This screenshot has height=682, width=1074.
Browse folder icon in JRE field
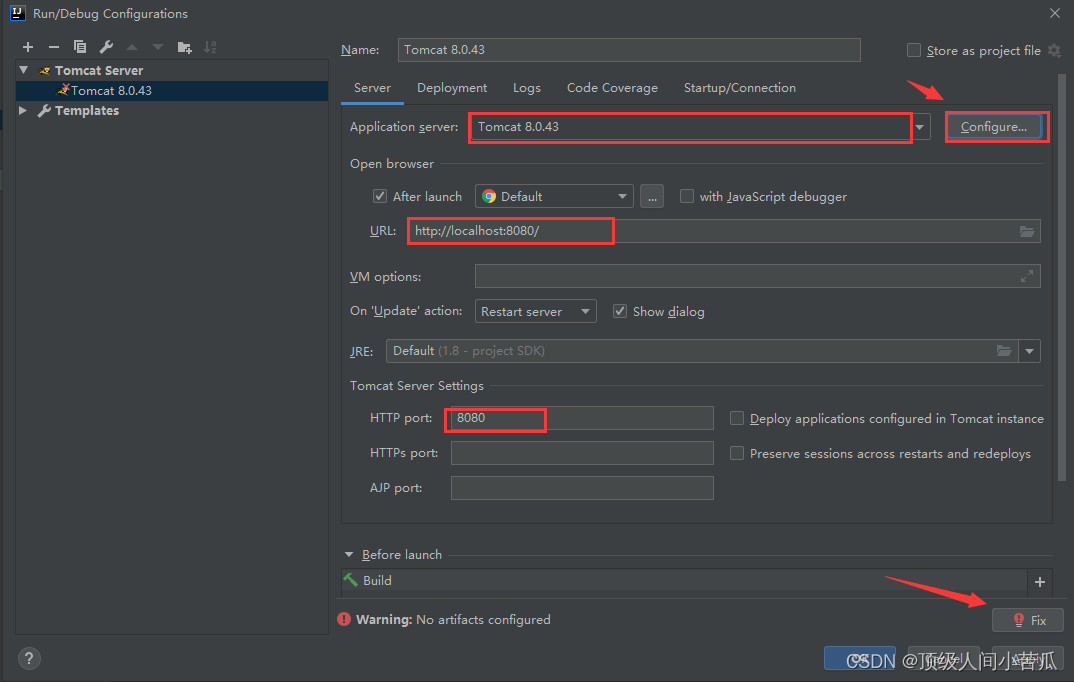1004,351
